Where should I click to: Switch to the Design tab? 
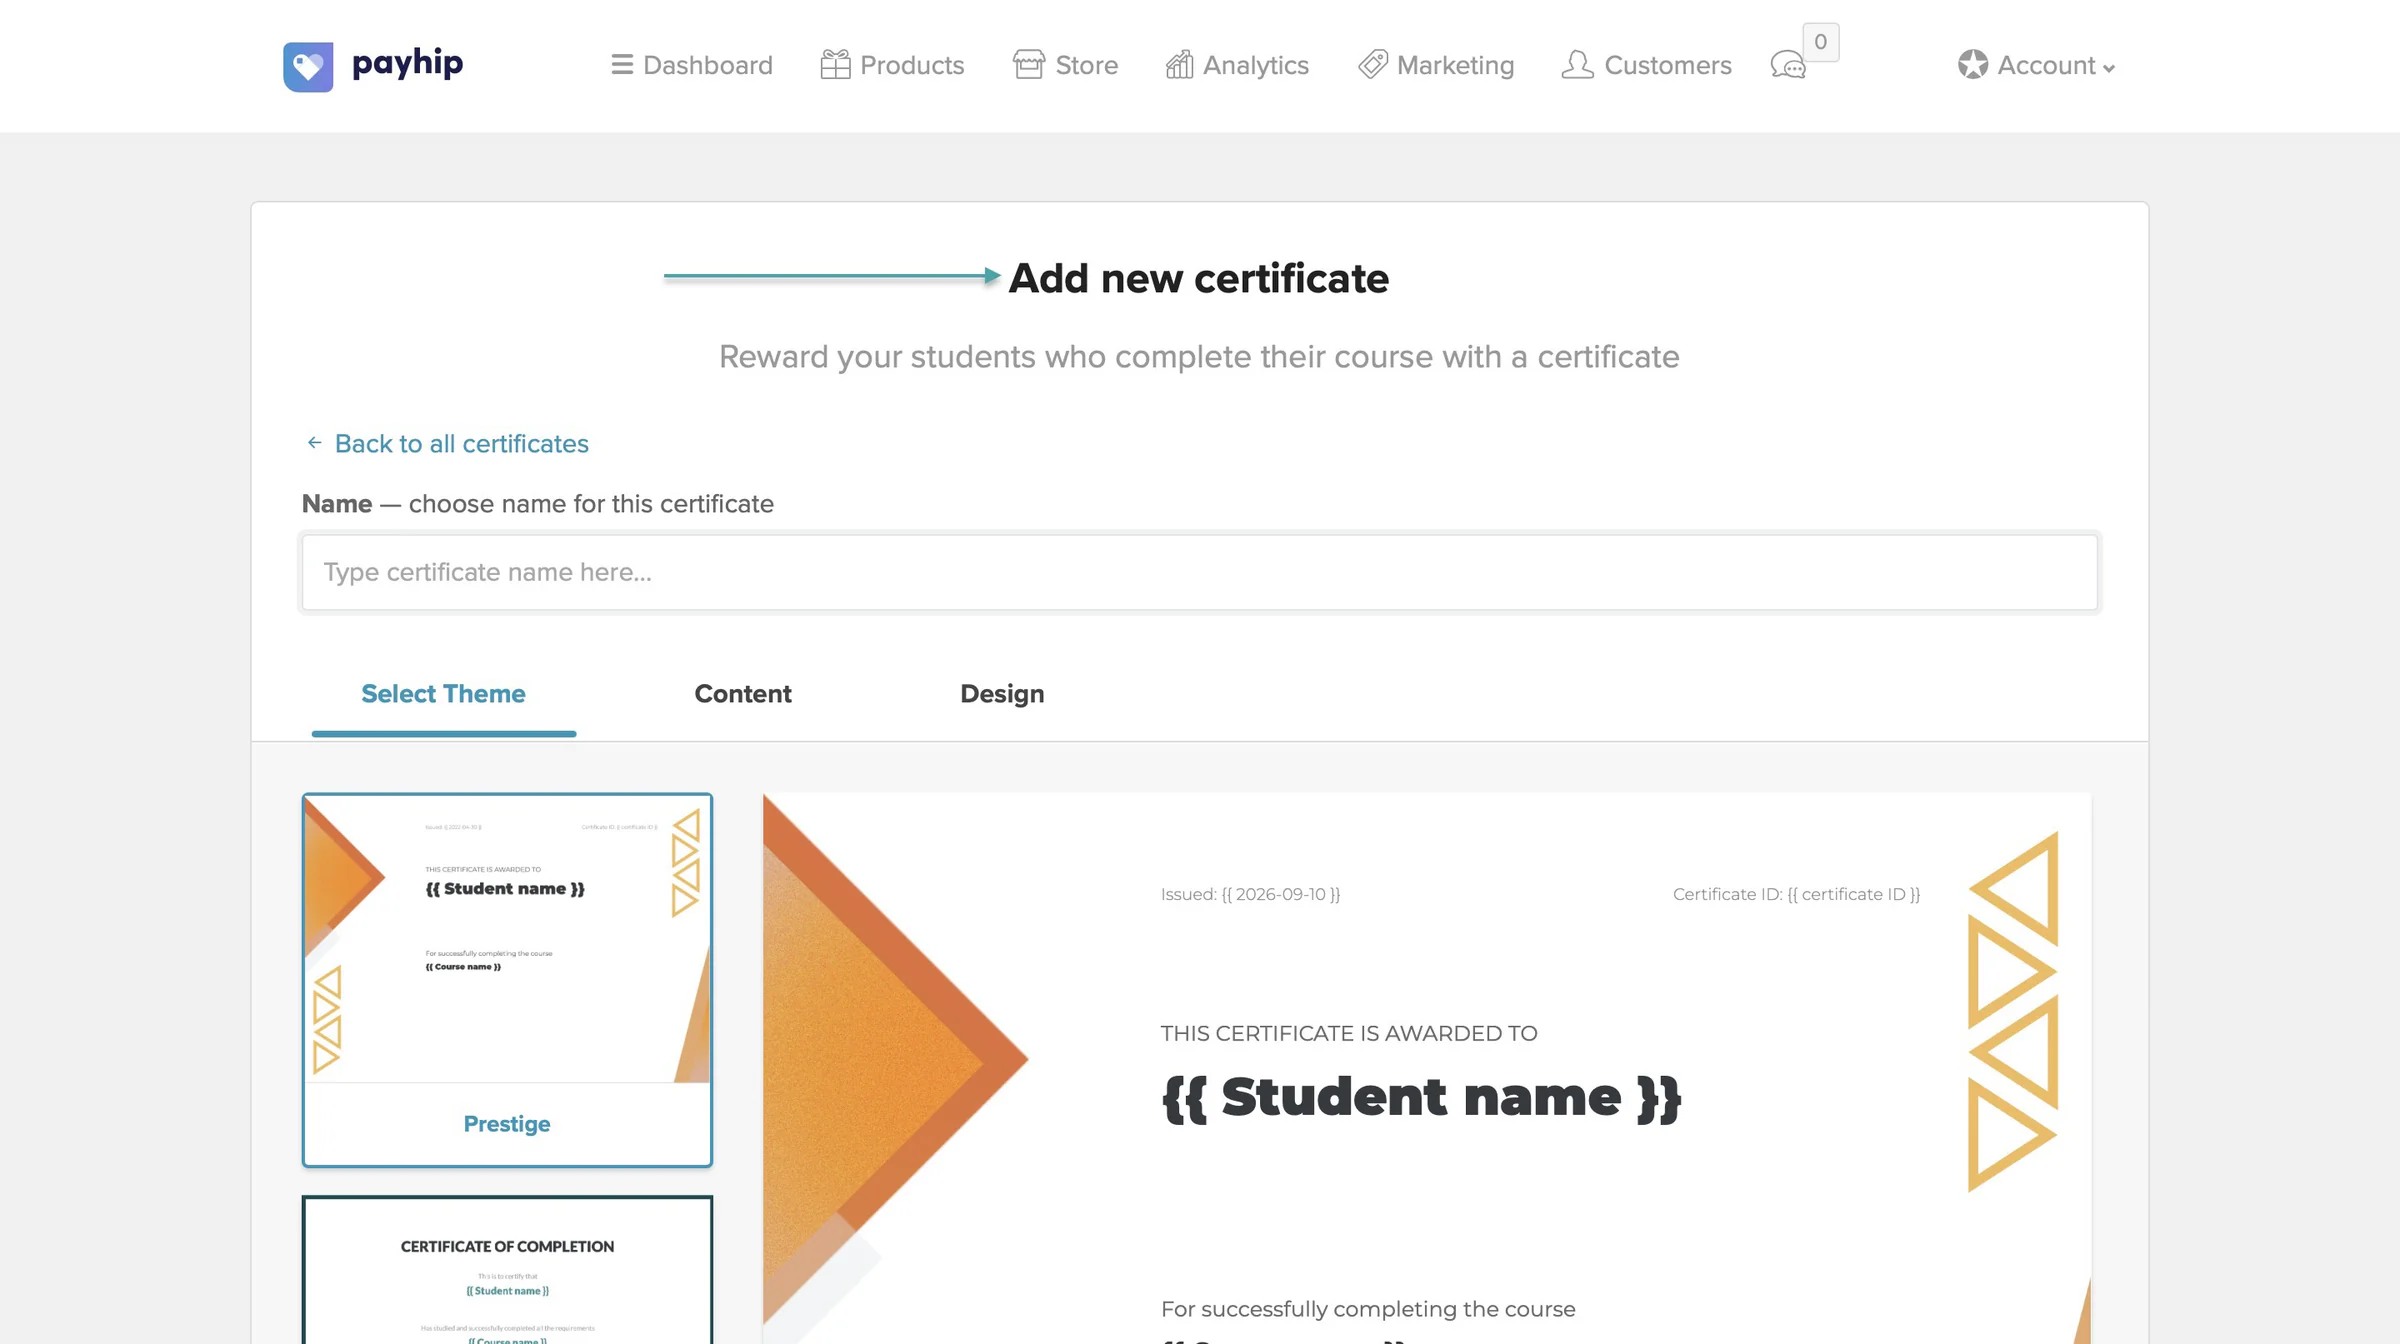coord(1002,694)
